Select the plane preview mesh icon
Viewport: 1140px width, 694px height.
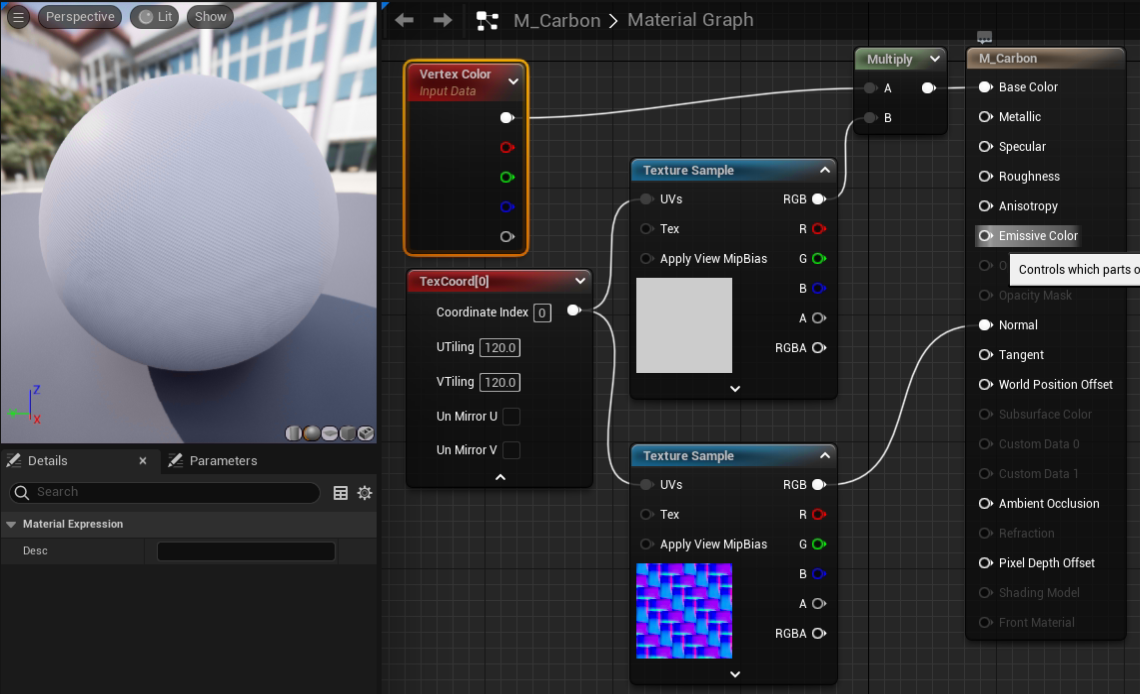(329, 433)
